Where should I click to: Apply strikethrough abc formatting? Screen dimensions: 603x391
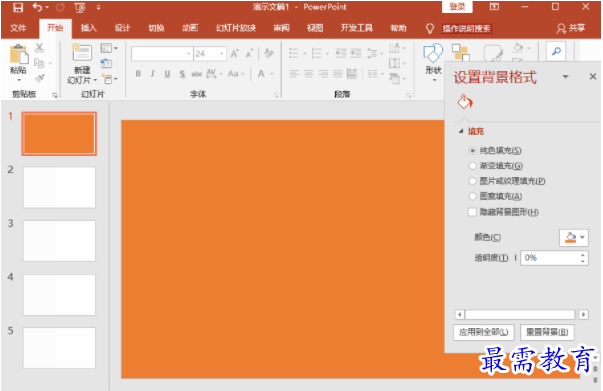(197, 73)
